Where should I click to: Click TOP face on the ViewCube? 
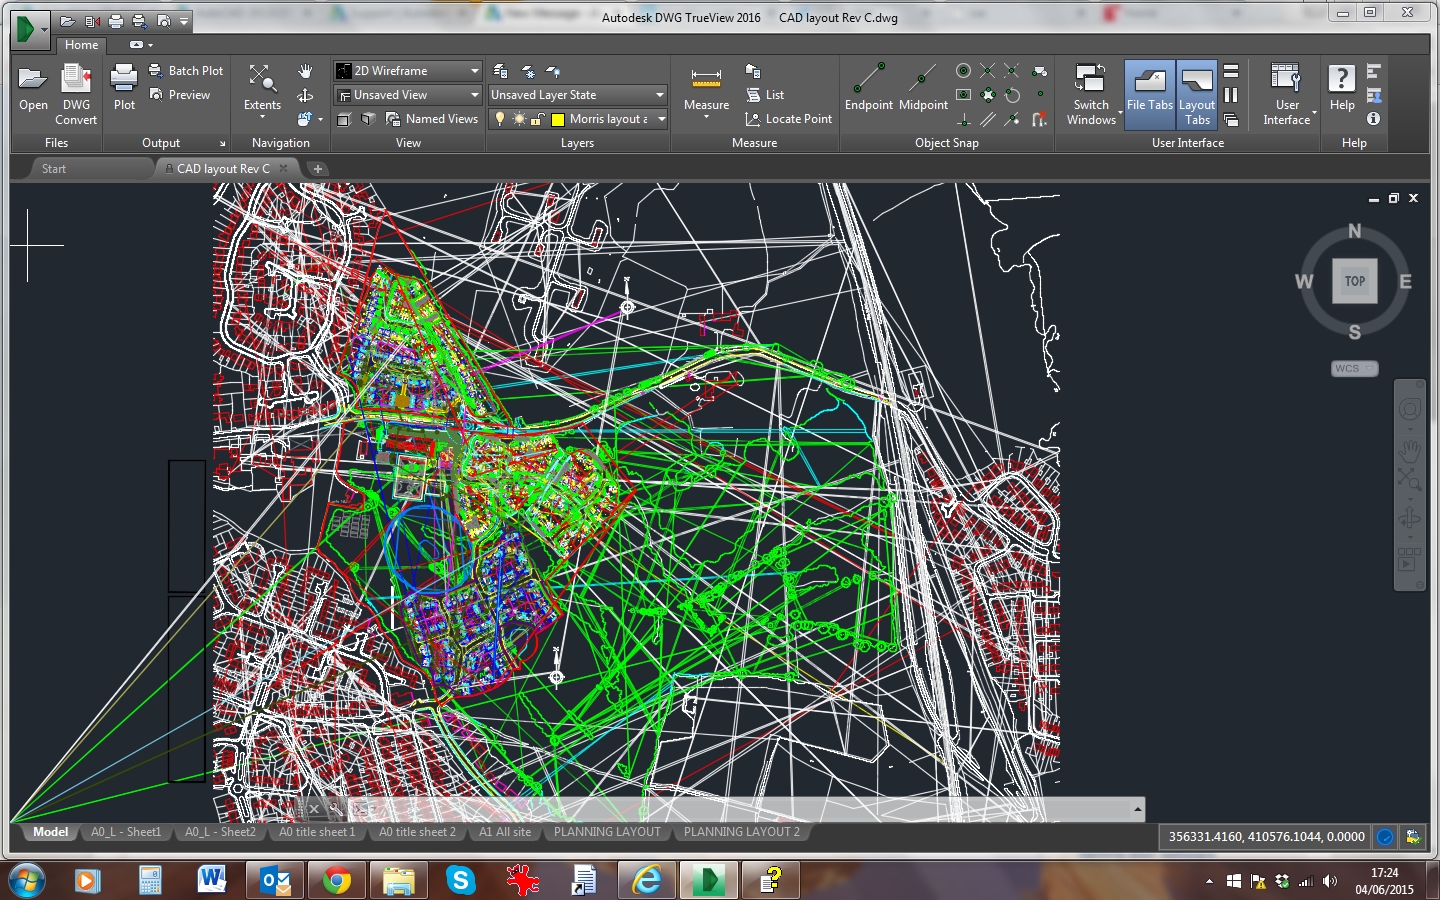1354,281
